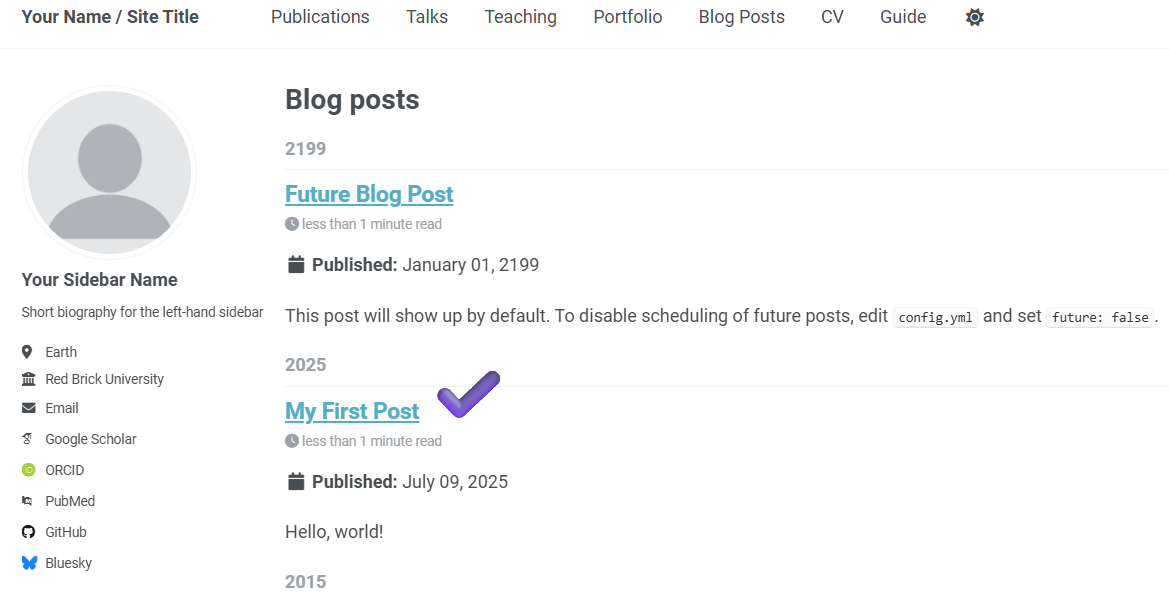Select Blog Posts in navigation bar
The height and width of the screenshot is (599, 1169).
tap(741, 17)
